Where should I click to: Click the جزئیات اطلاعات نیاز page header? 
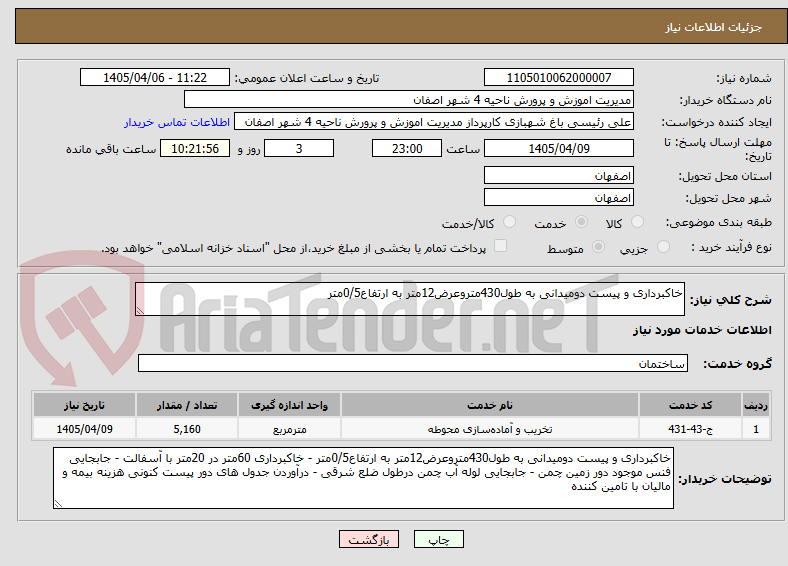[x=714, y=27]
